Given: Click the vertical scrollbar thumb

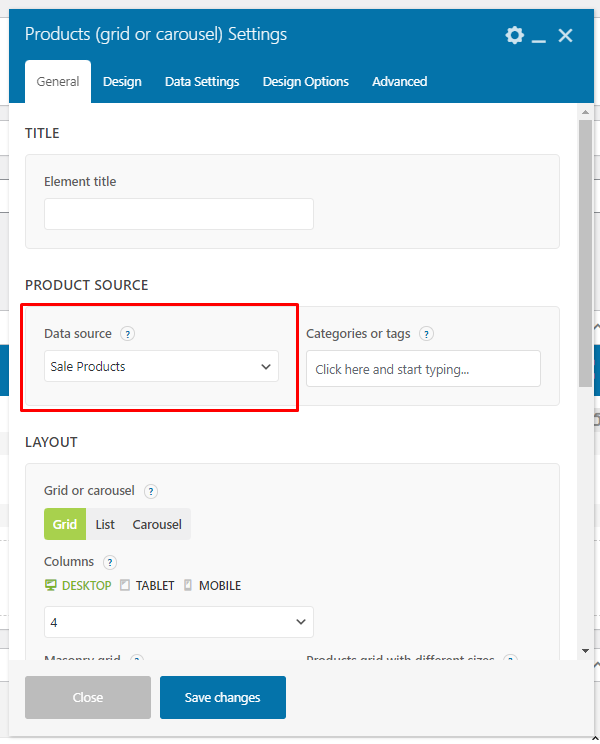Looking at the screenshot, I should pyautogui.click(x=585, y=253).
